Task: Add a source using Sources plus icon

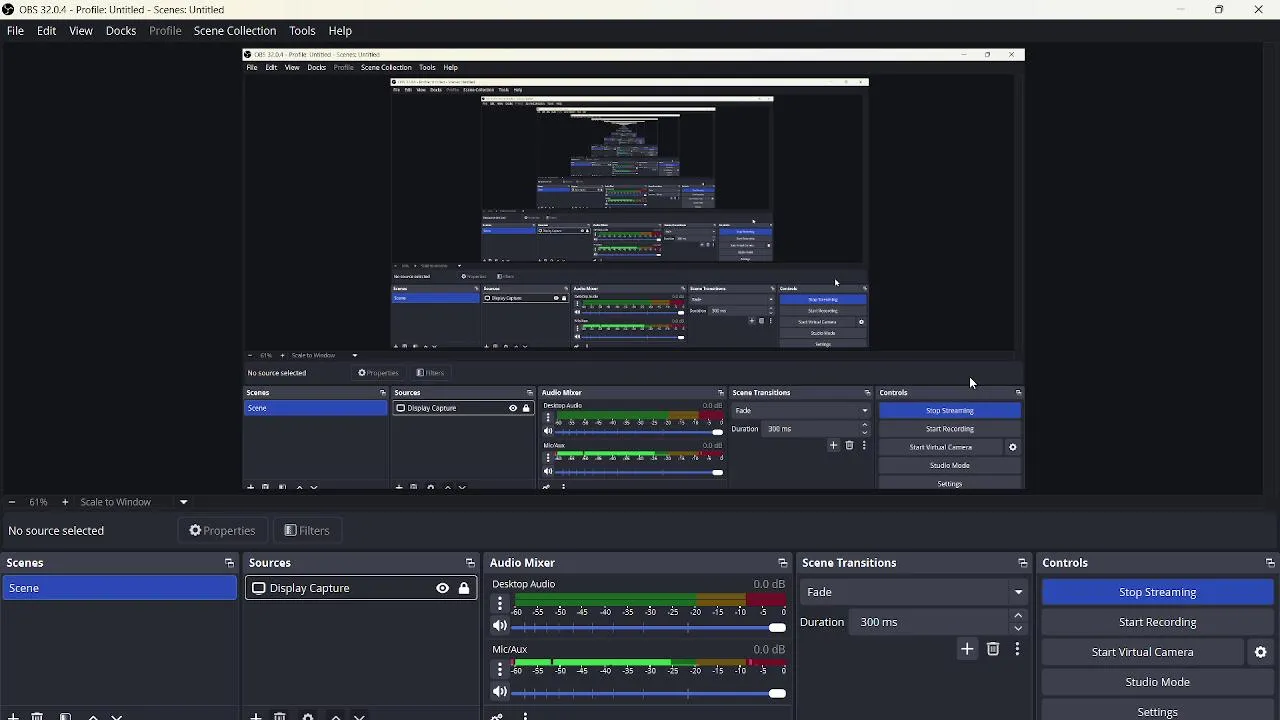Action: 256,716
